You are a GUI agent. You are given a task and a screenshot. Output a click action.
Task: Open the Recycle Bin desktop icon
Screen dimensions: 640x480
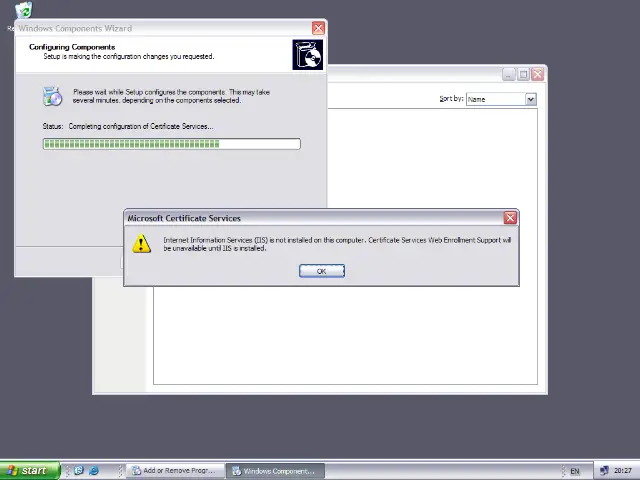[x=23, y=11]
